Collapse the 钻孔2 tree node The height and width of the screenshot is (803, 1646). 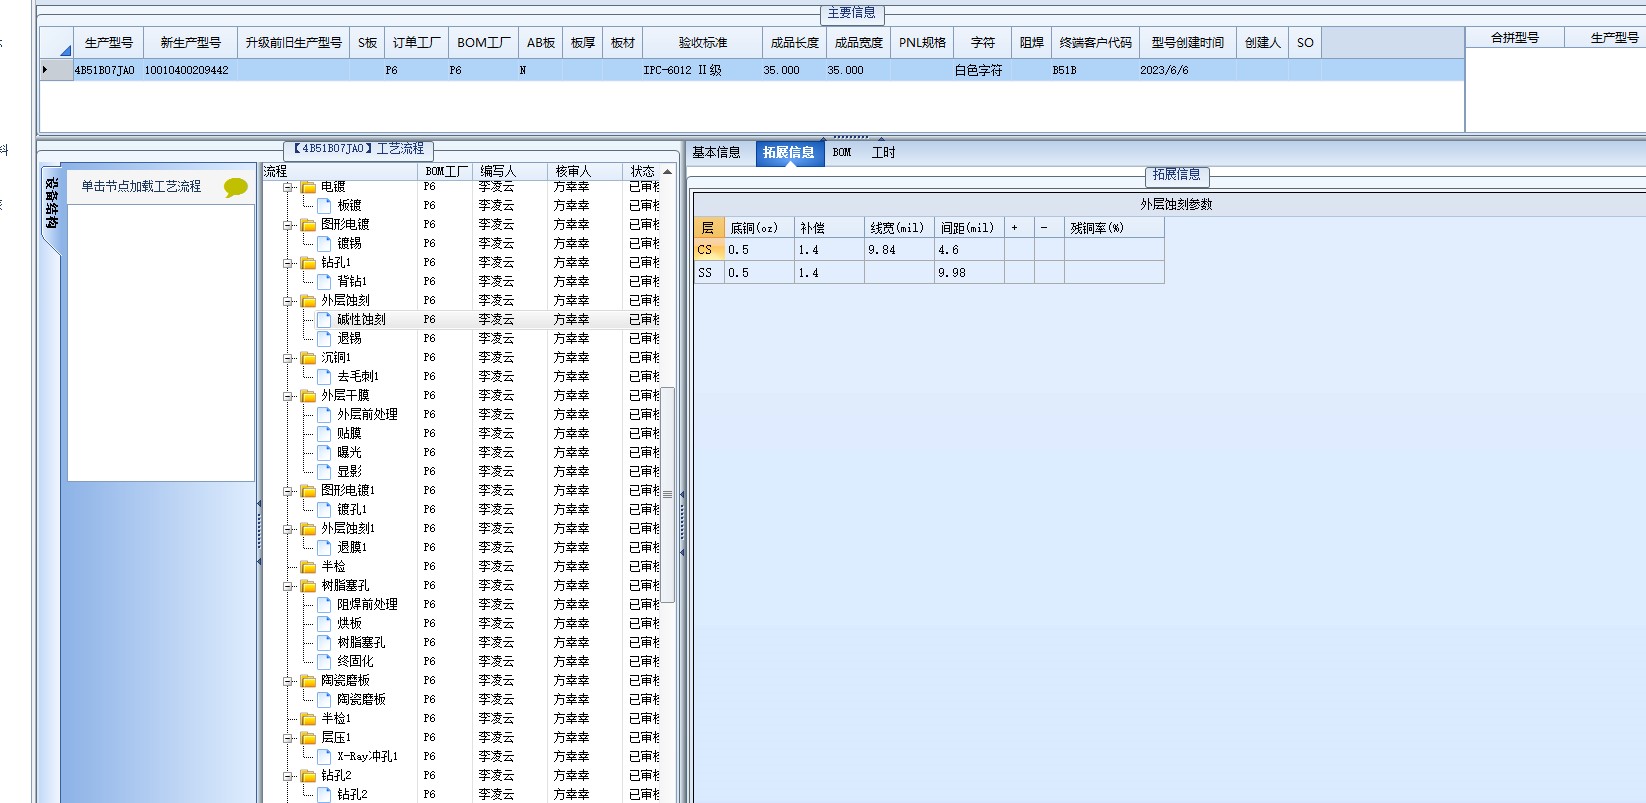(x=288, y=776)
